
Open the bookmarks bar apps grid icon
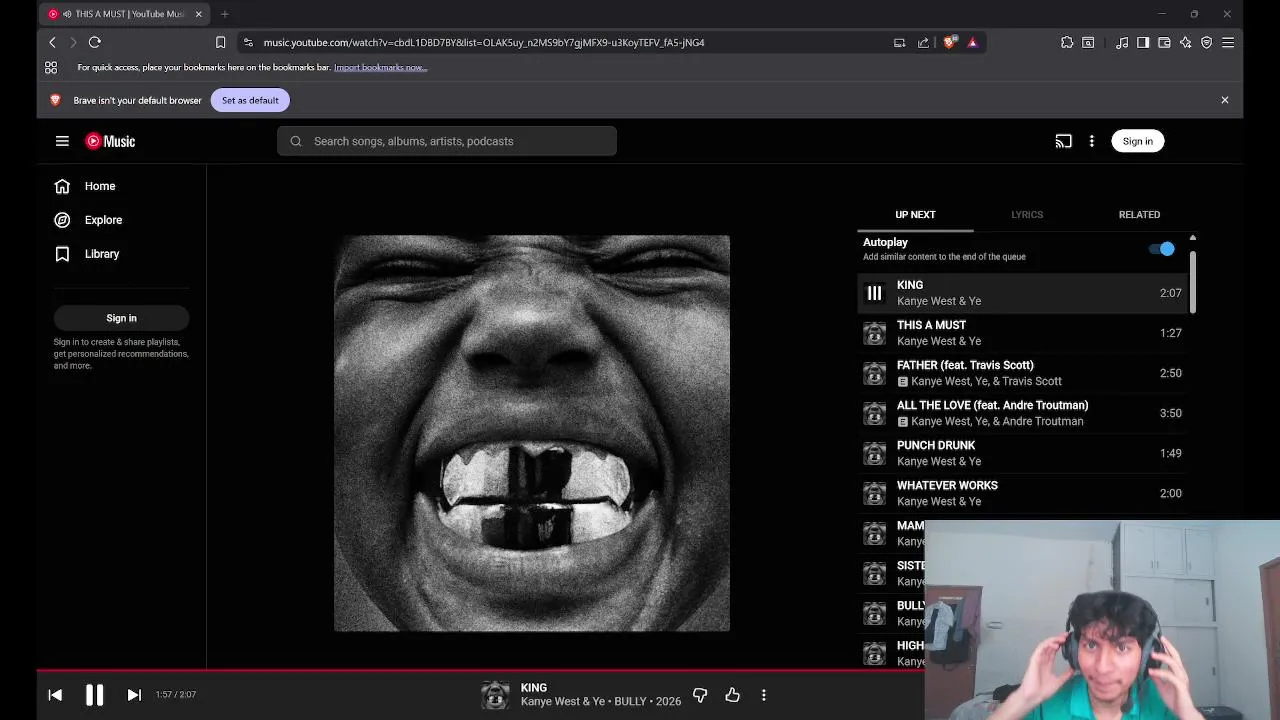(x=51, y=67)
